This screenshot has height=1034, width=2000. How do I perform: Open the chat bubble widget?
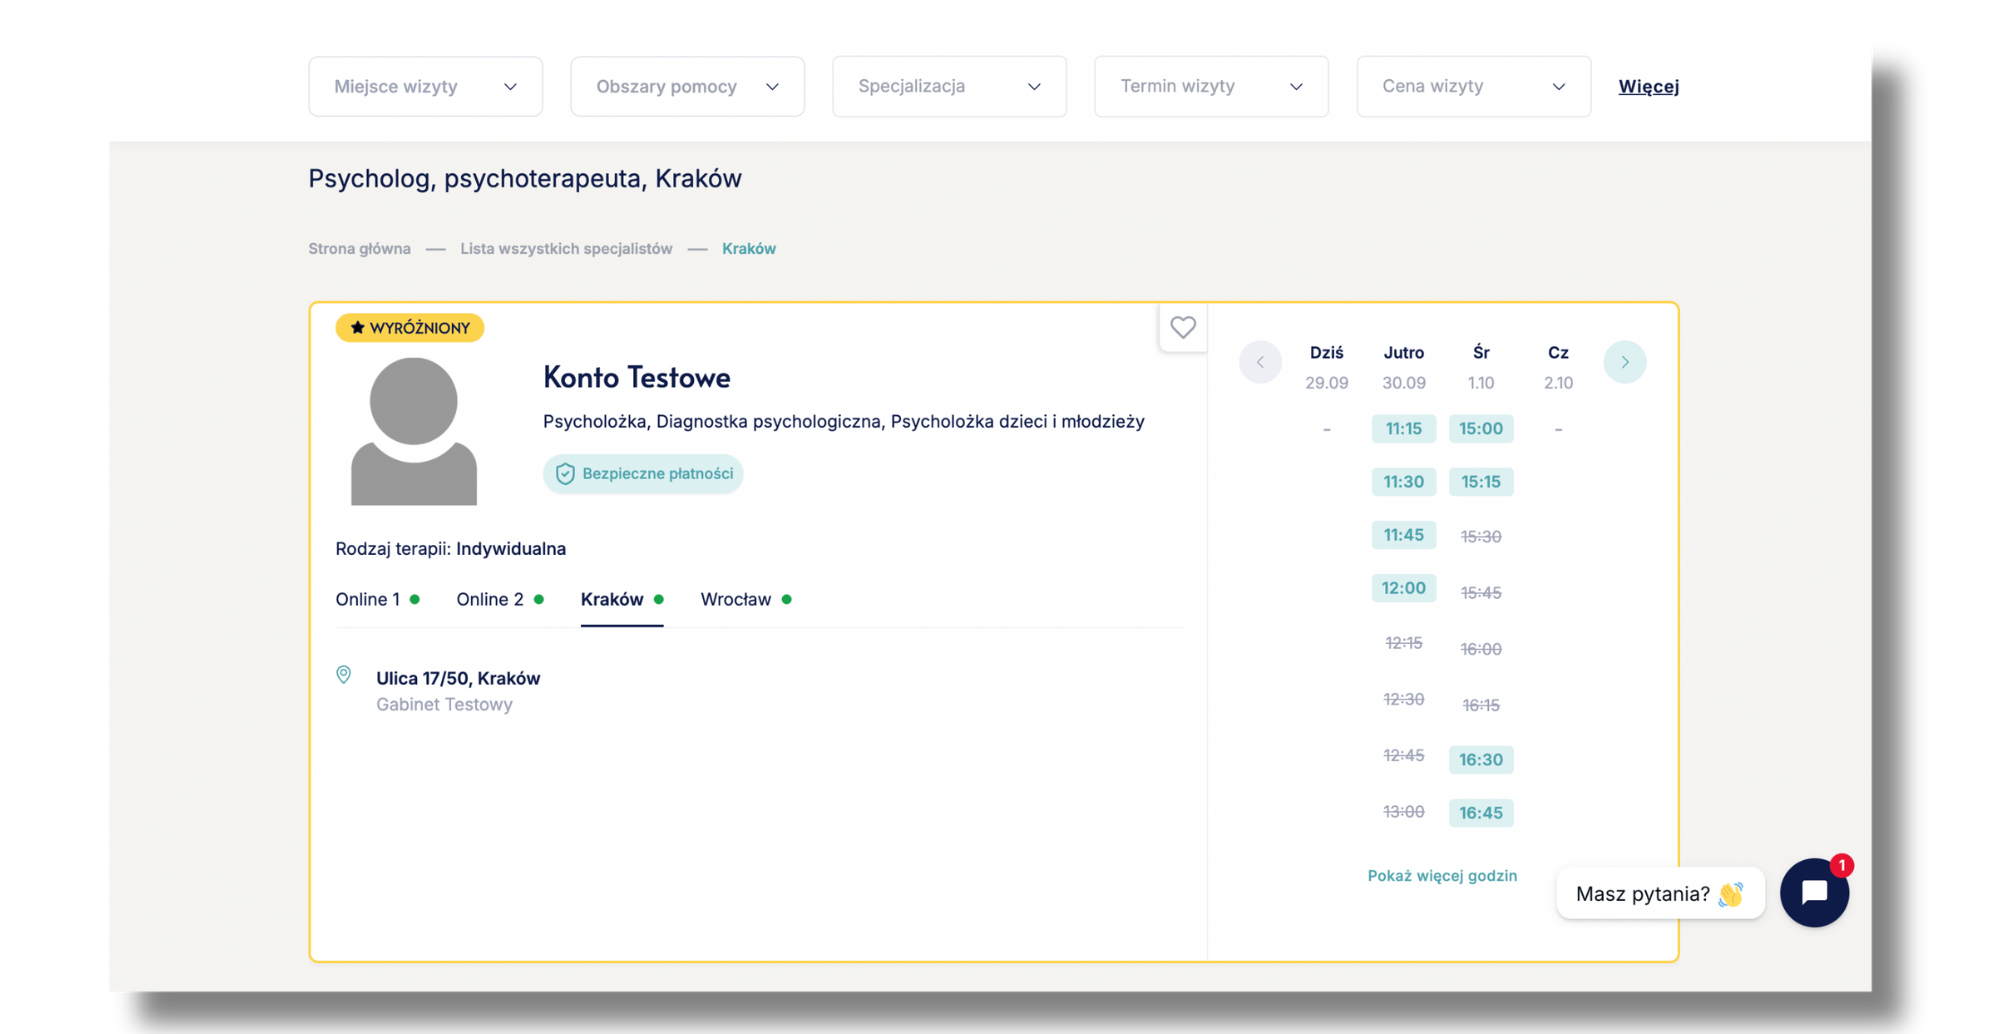(x=1814, y=892)
